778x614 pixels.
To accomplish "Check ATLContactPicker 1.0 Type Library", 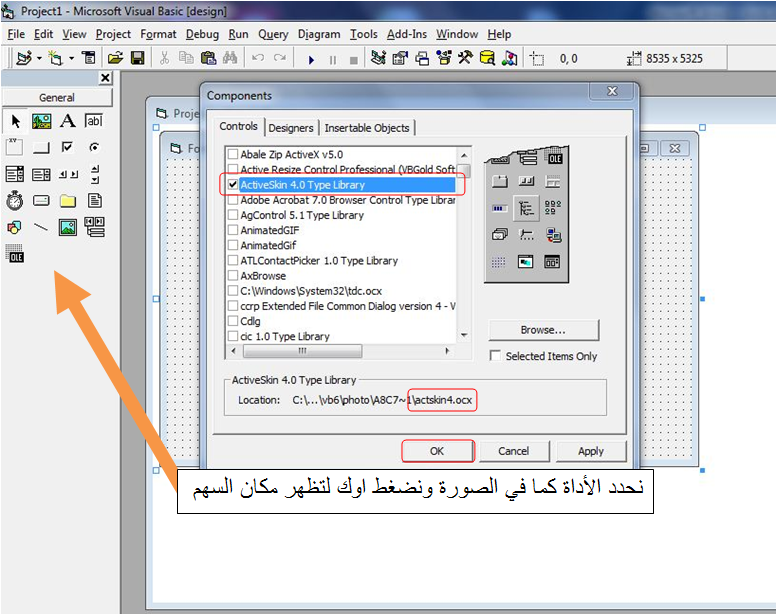I will (233, 261).
